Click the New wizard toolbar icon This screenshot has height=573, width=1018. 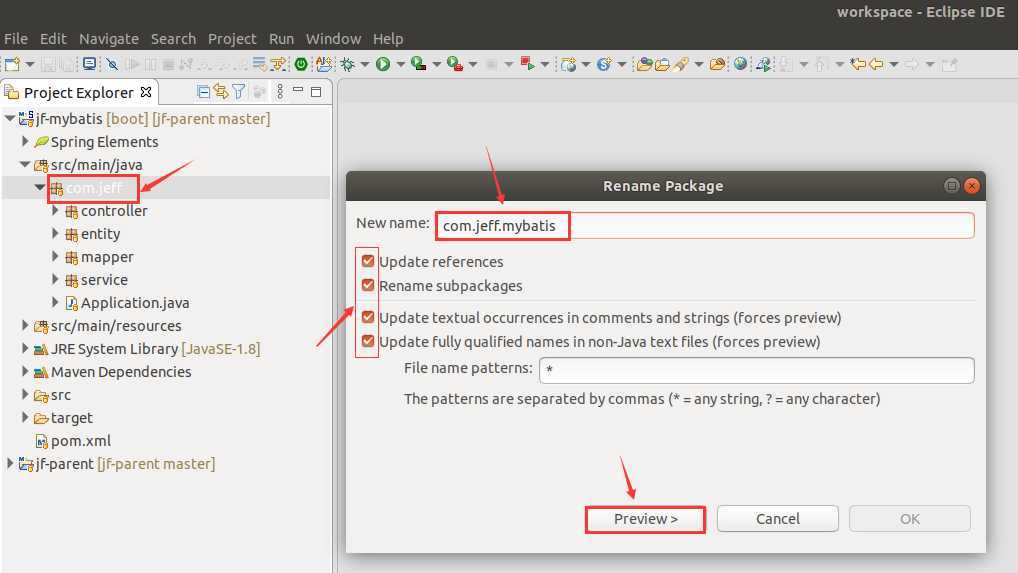[x=12, y=64]
